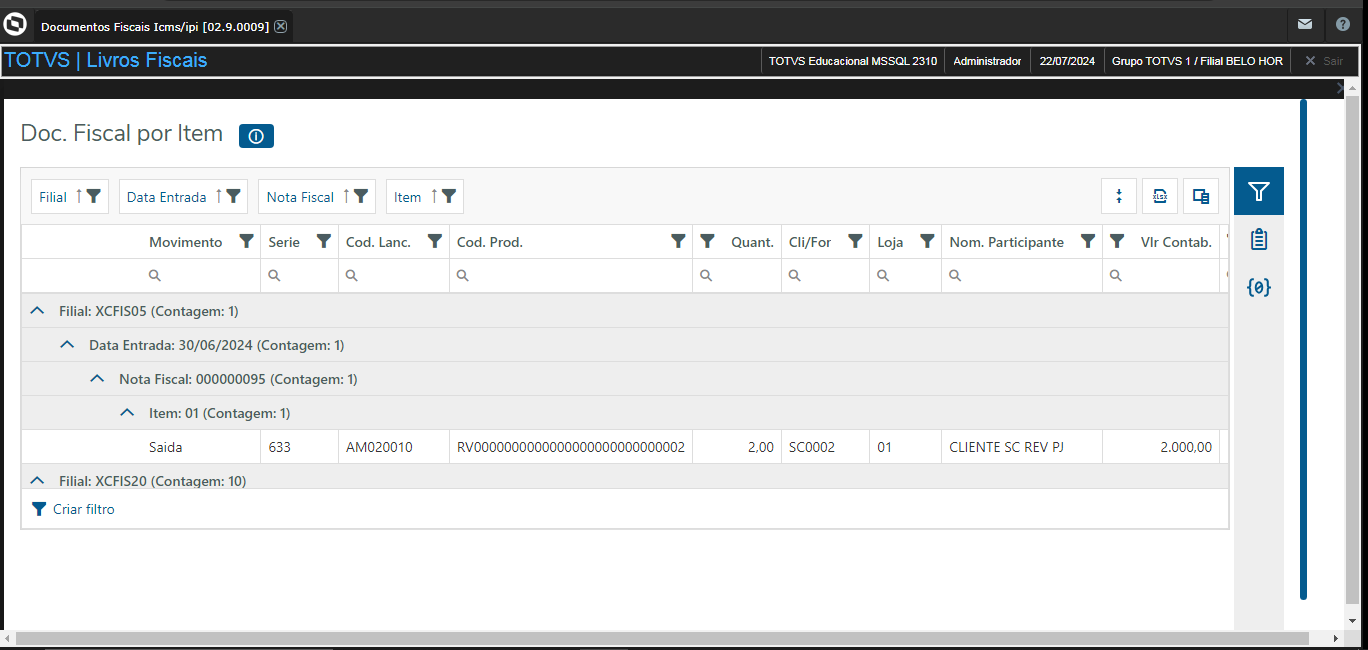Screen dimensions: 1368x650
Task: Collapse Data Entrada: 30/06/2024 group
Action: click(x=67, y=345)
